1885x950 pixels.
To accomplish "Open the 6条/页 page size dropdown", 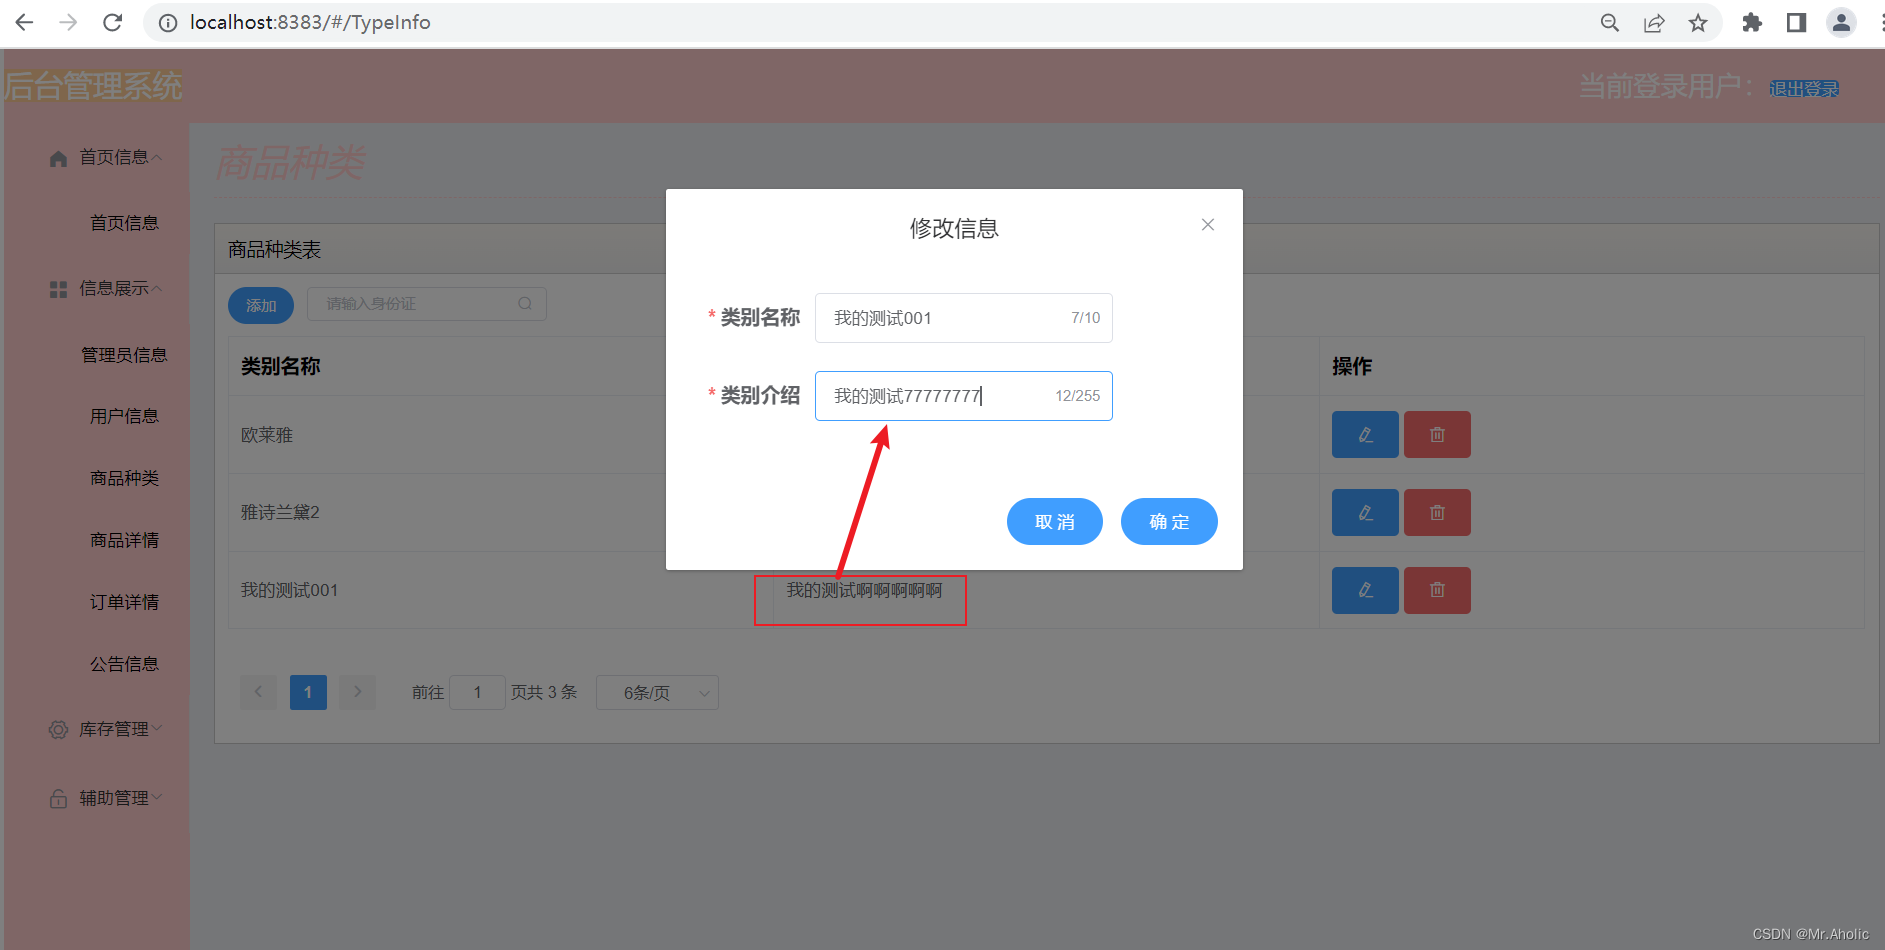I will [657, 692].
